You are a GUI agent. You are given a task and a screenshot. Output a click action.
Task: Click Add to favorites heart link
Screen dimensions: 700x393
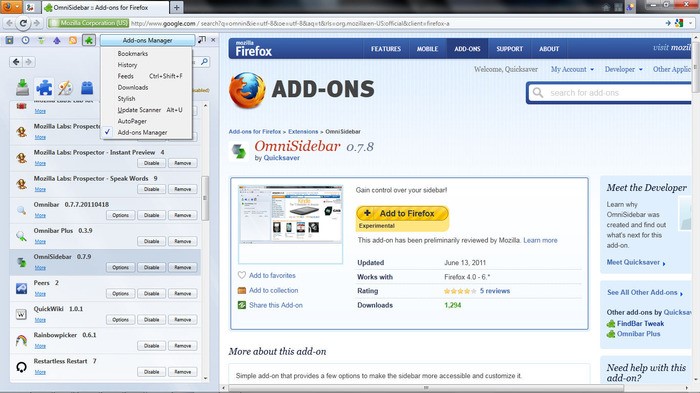point(267,276)
